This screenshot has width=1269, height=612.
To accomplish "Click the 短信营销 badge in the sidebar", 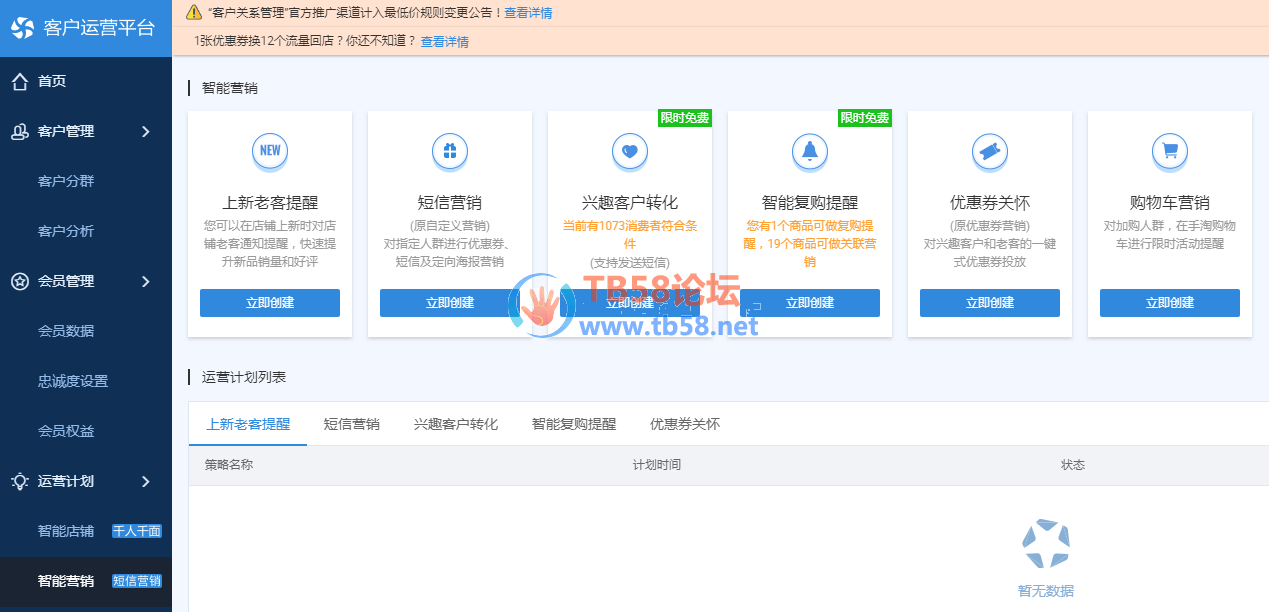I will [137, 581].
